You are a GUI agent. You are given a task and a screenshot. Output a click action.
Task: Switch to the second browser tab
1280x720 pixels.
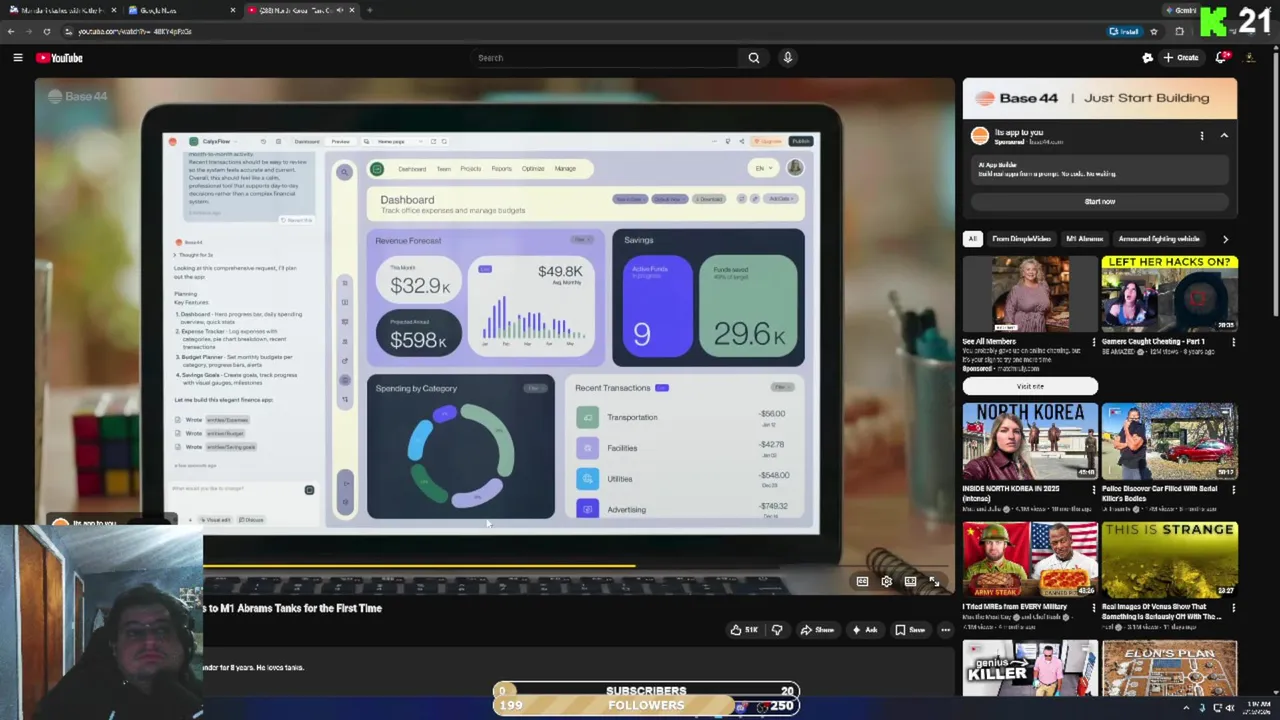tap(180, 10)
